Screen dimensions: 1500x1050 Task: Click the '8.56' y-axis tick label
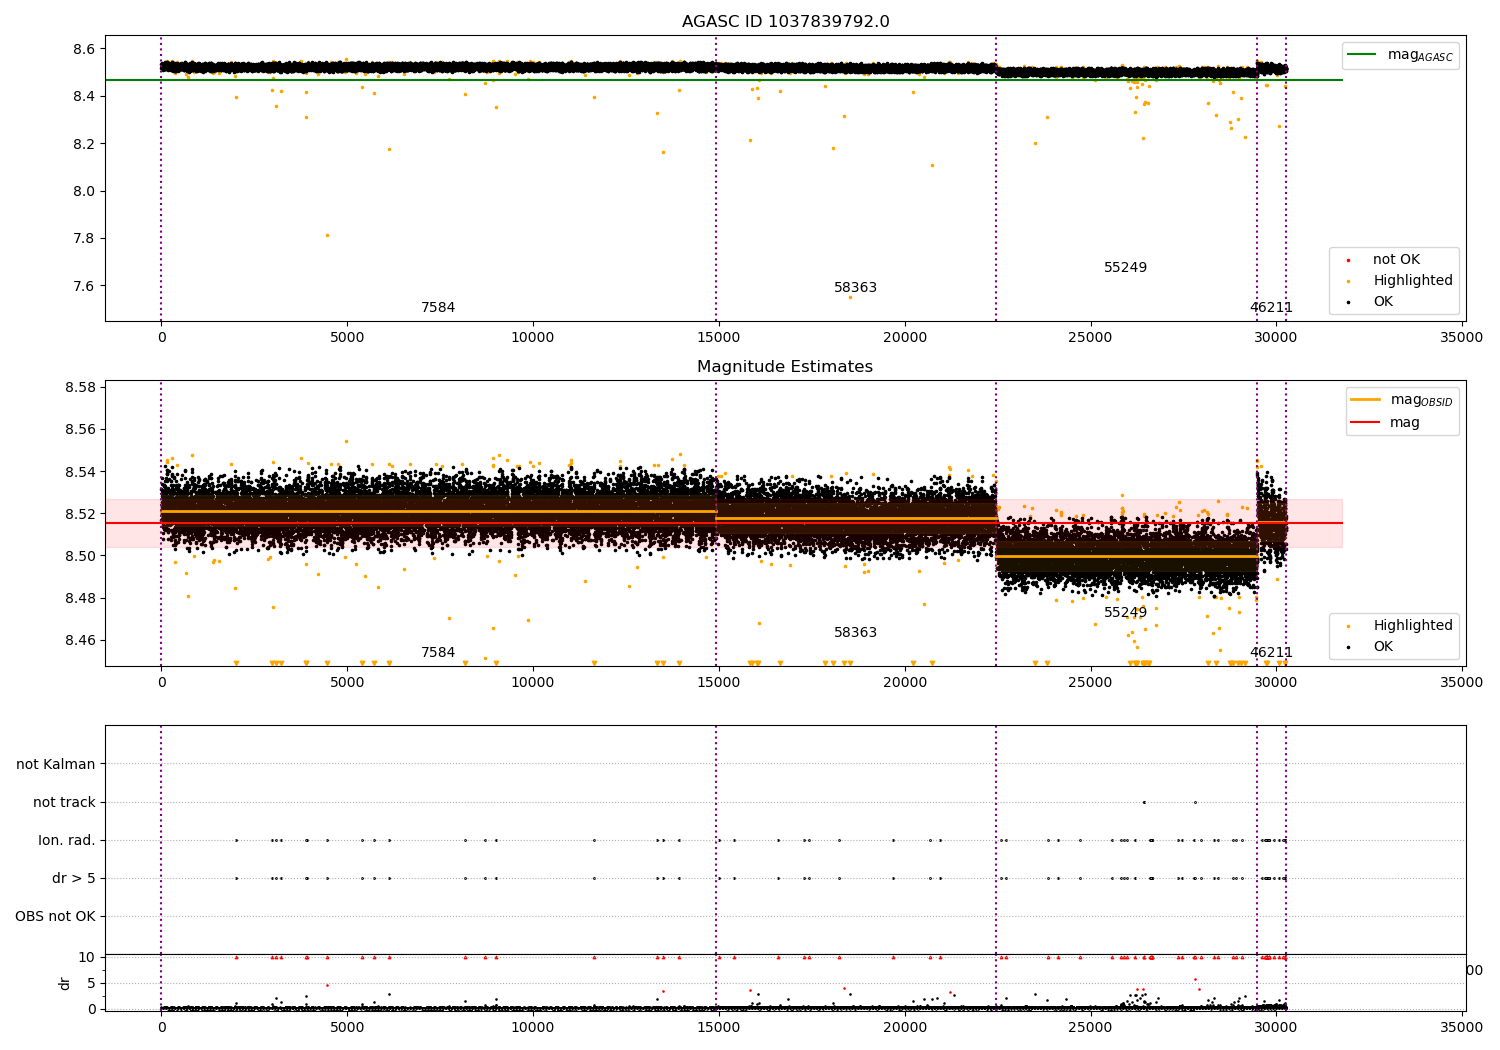80,430
